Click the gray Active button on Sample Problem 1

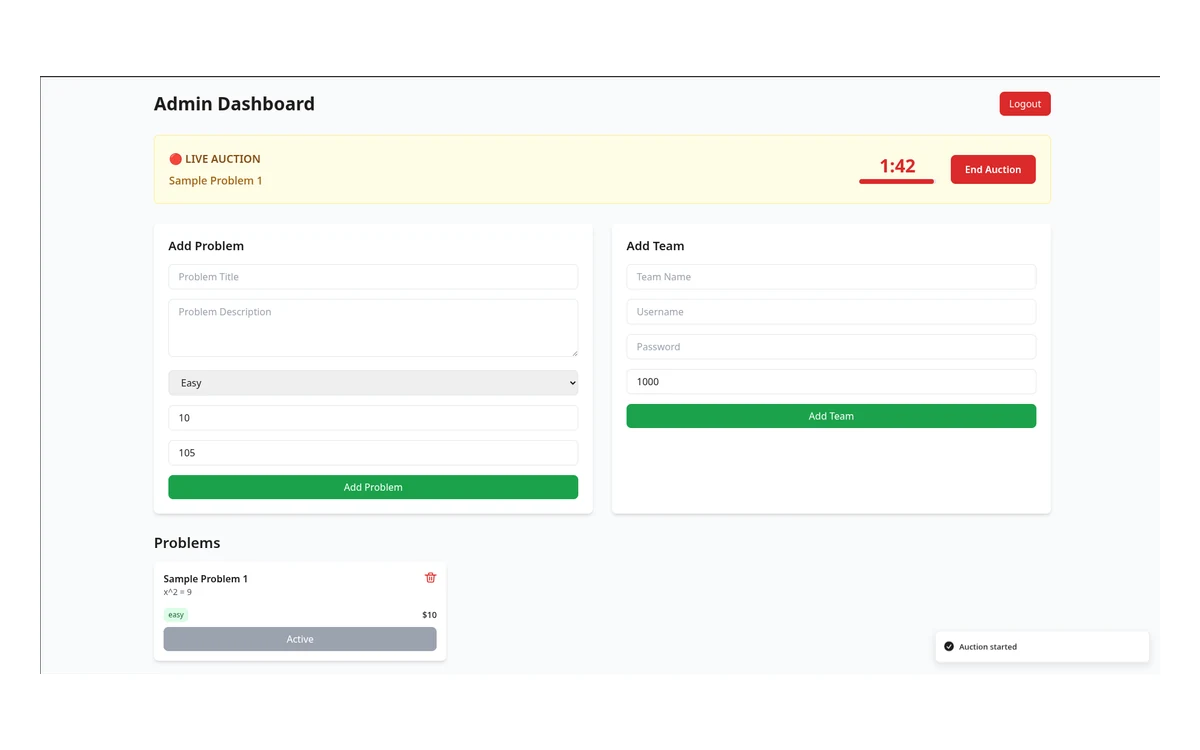click(300, 639)
